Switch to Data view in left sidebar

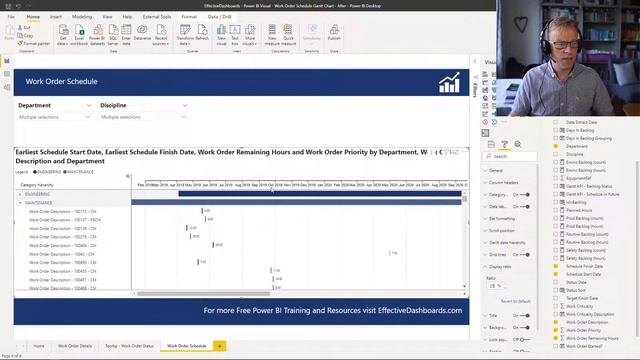[7, 74]
